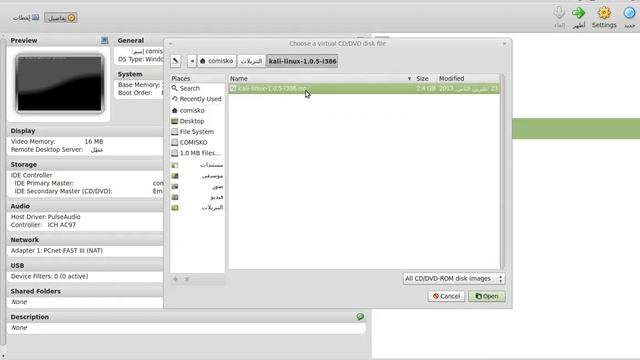The image size is (640, 360).
Task: Click the green Description speech bubble icon
Action: tap(360, 317)
